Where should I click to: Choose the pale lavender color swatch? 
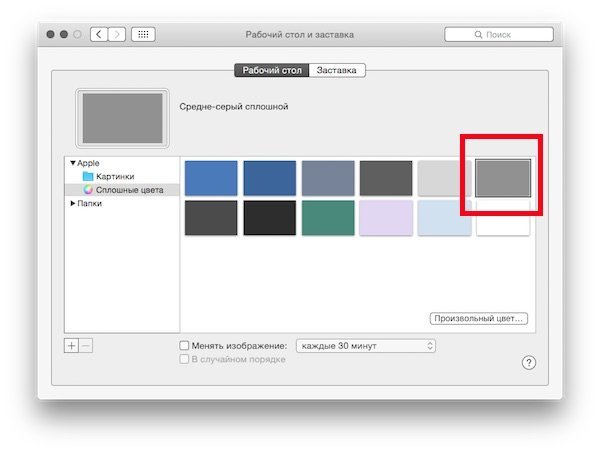[x=386, y=218]
